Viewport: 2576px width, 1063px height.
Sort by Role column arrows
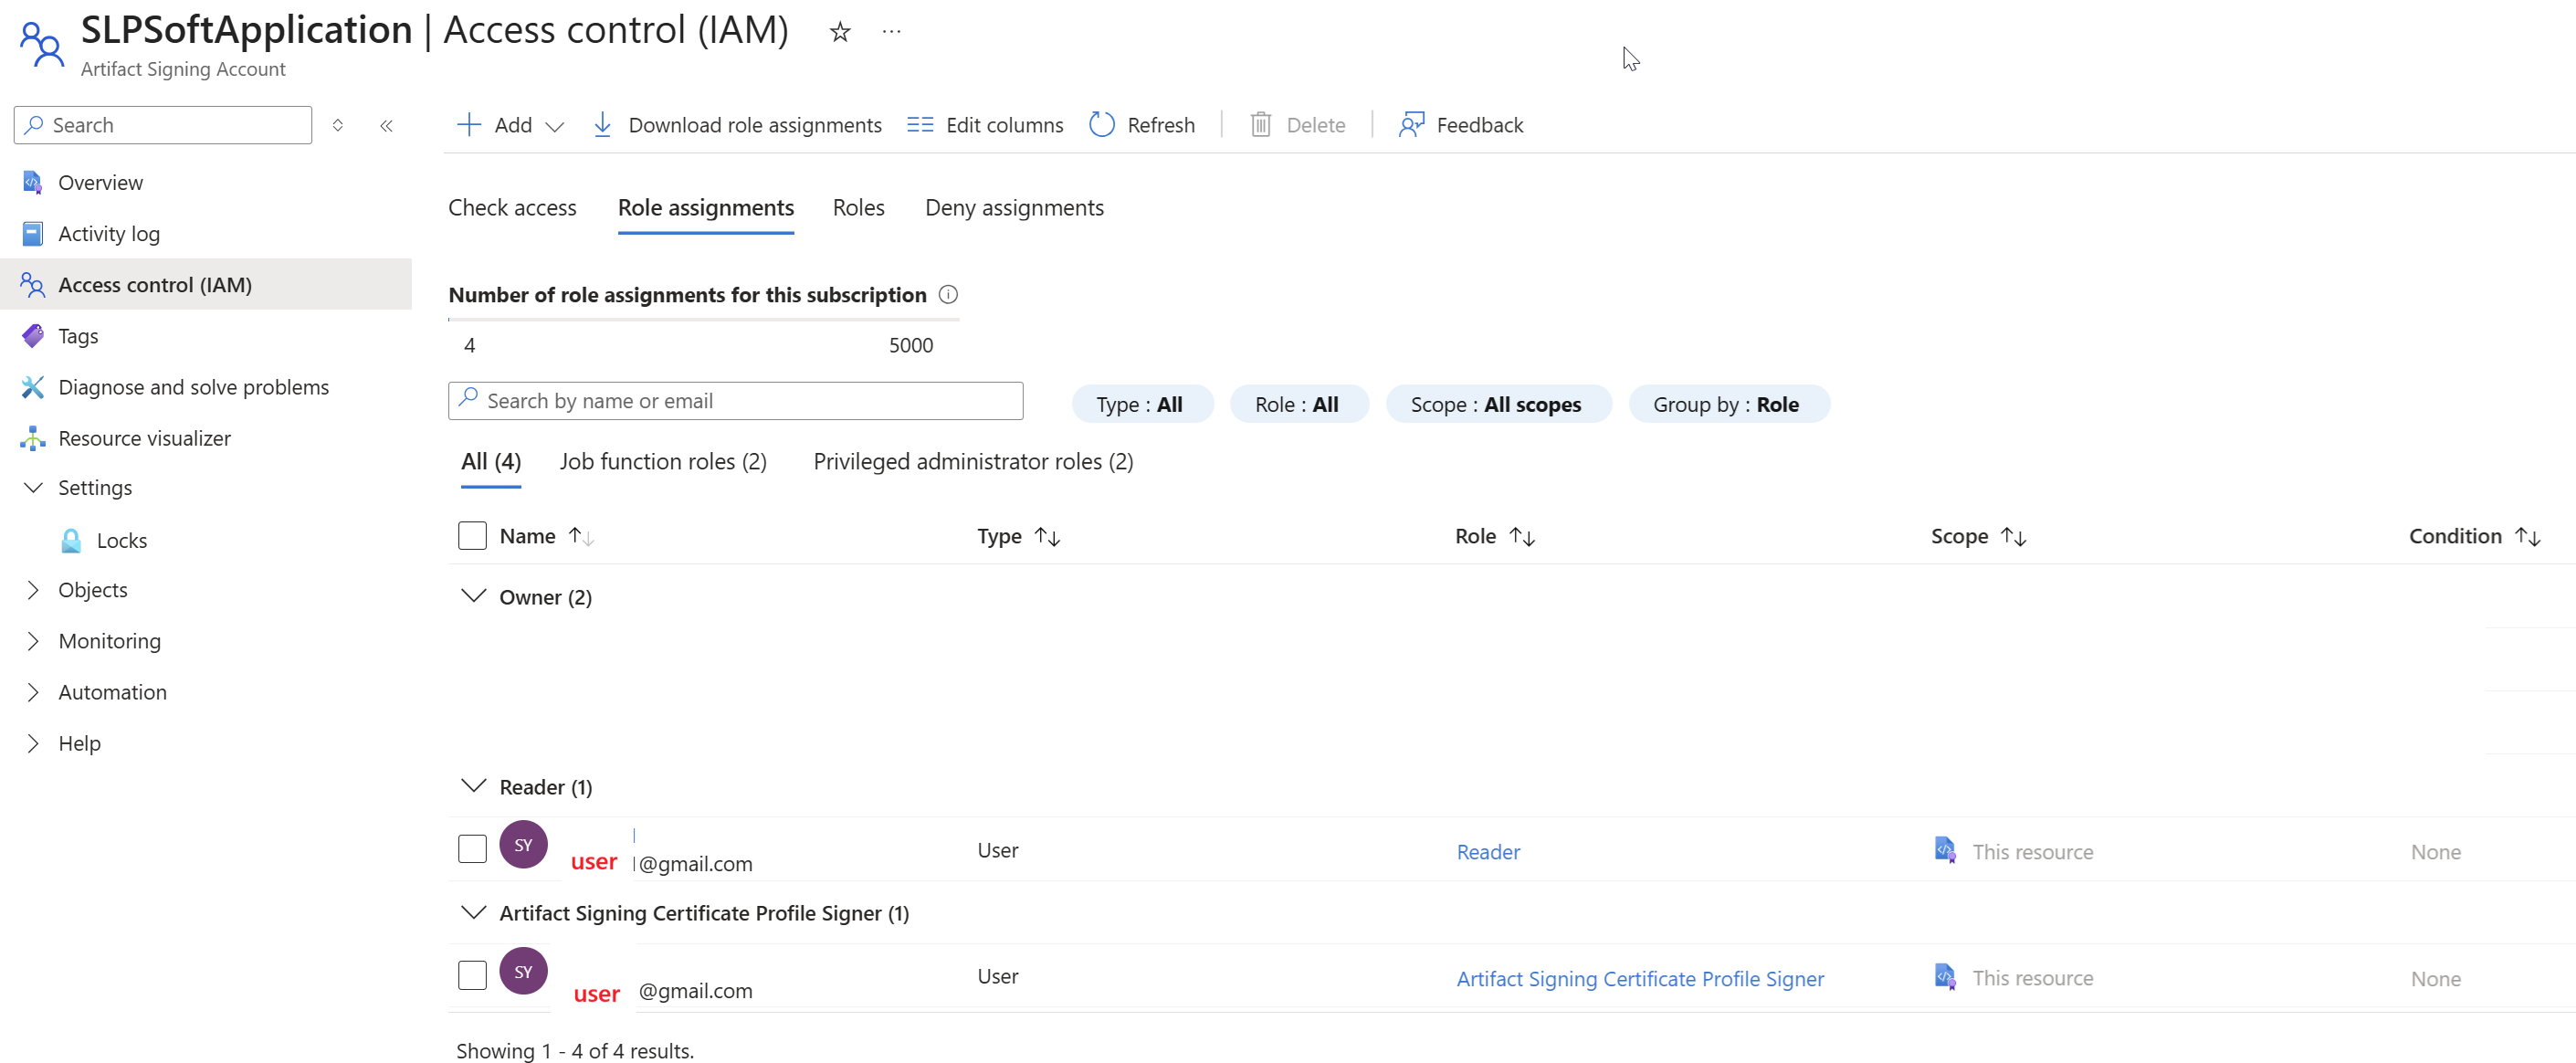click(1522, 536)
